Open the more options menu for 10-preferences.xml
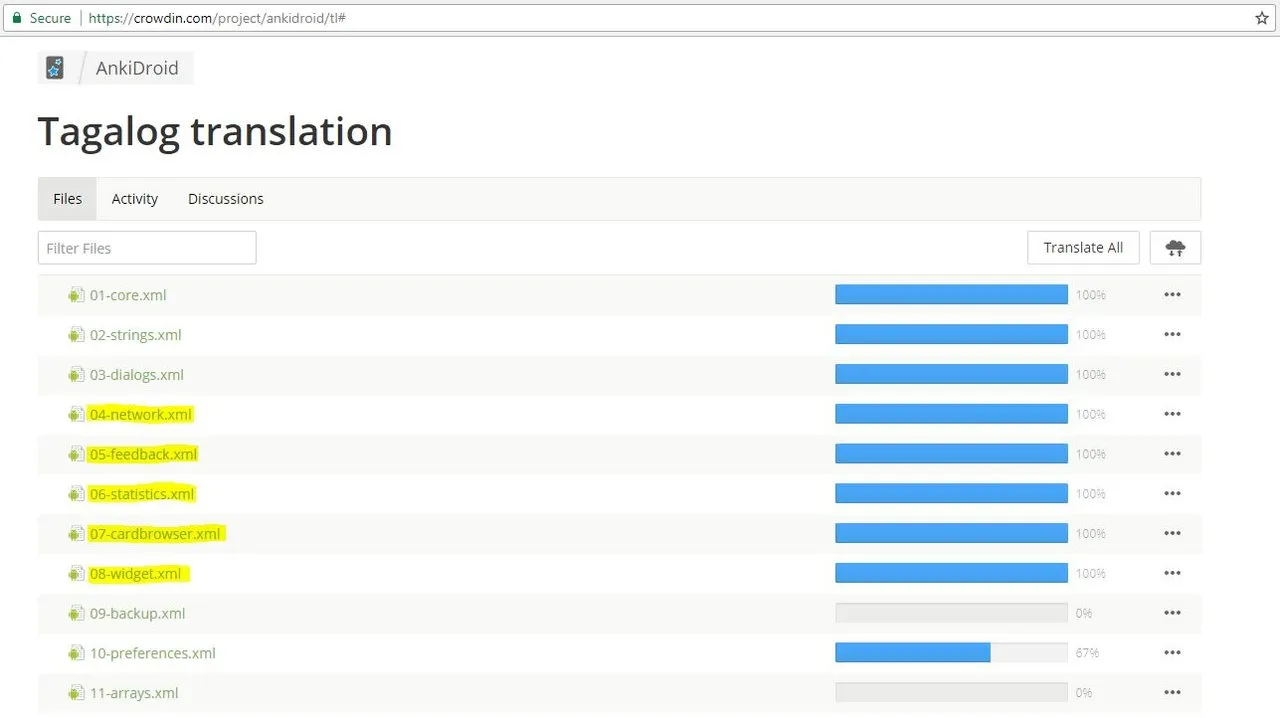Image resolution: width=1280 pixels, height=718 pixels. [1172, 653]
